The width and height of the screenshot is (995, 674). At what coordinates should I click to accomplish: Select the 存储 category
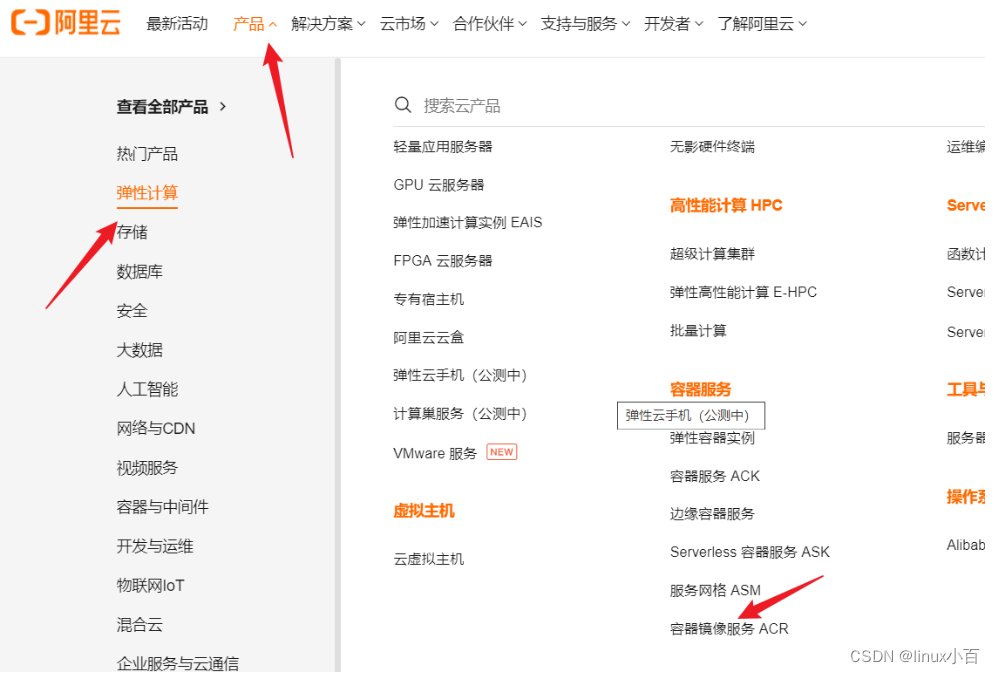pos(132,232)
